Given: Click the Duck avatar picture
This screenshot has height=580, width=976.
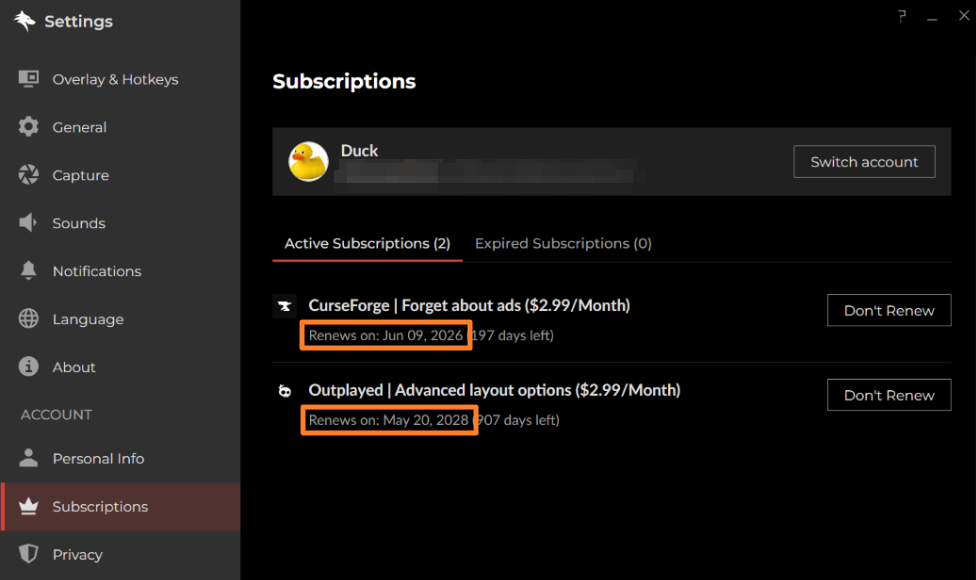Looking at the screenshot, I should [308, 161].
